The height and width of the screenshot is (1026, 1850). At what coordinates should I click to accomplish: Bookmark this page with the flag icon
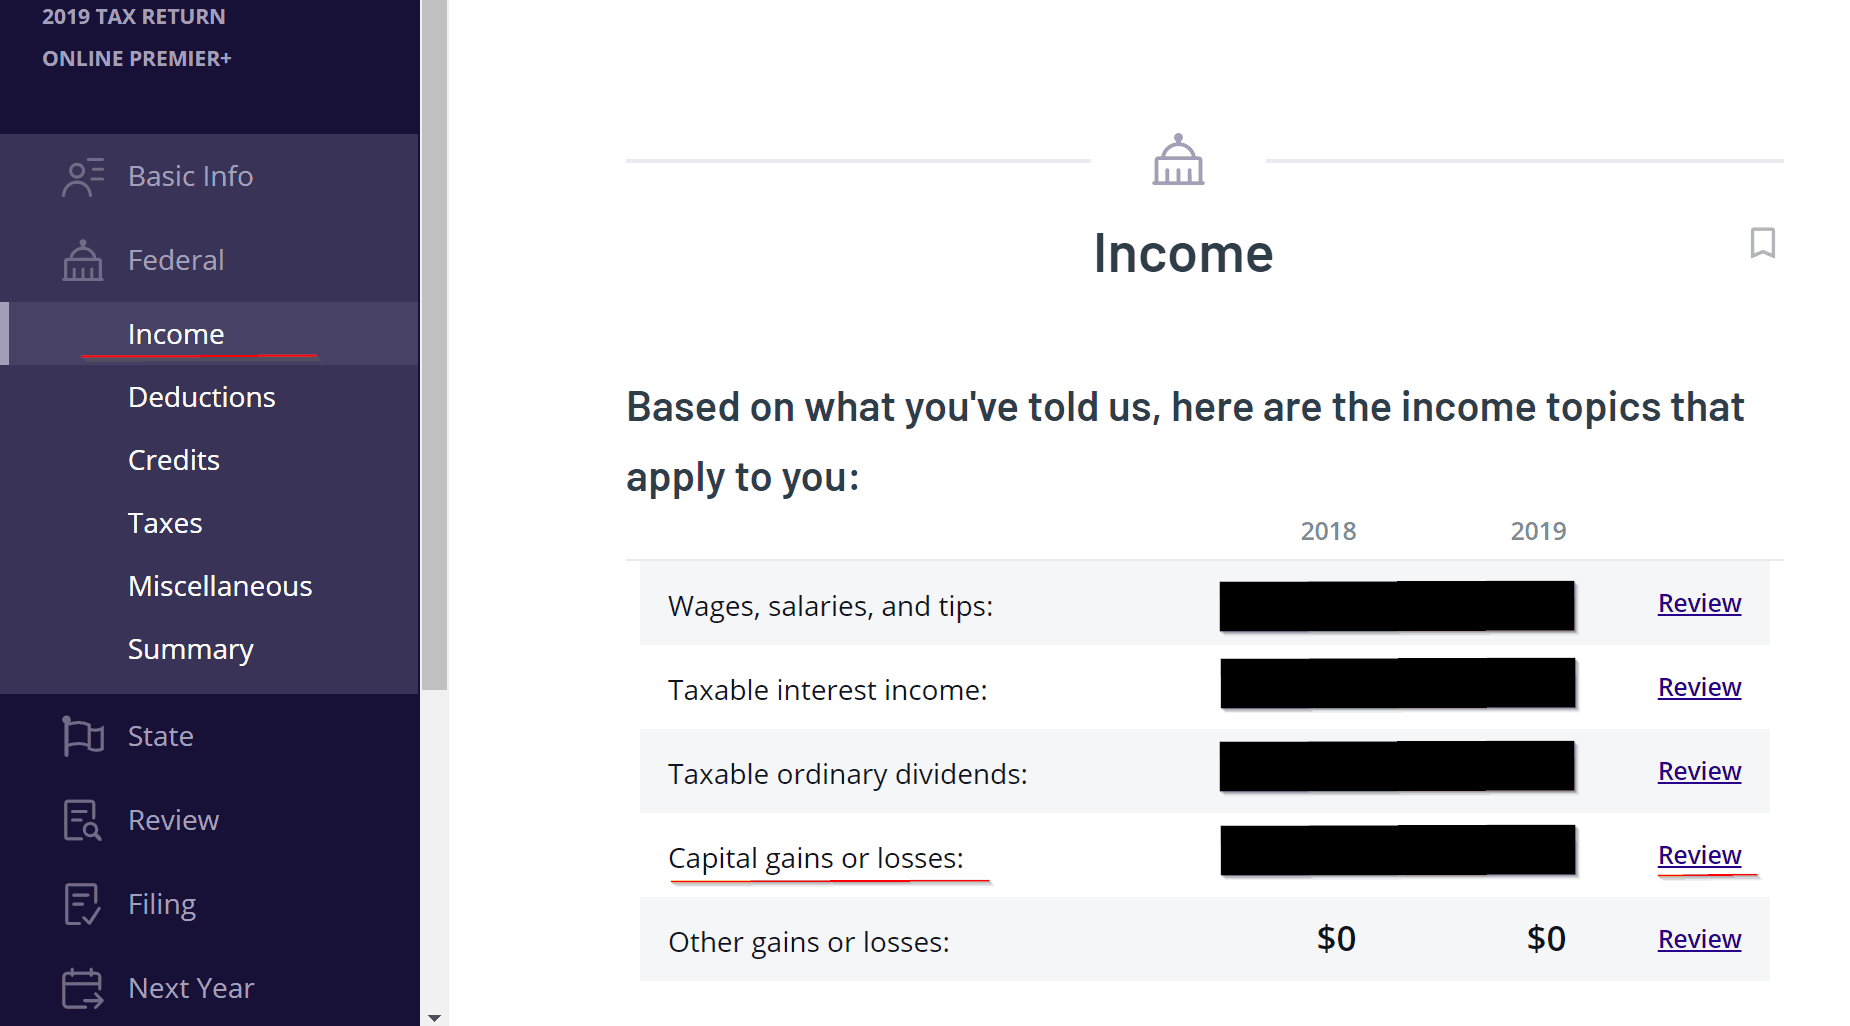coord(1763,245)
